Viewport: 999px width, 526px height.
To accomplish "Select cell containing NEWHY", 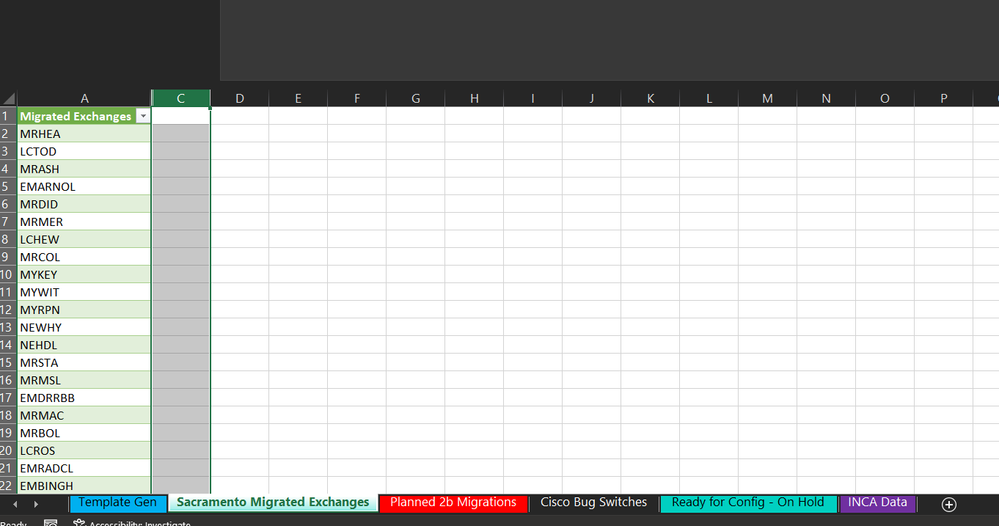I will (x=84, y=327).
